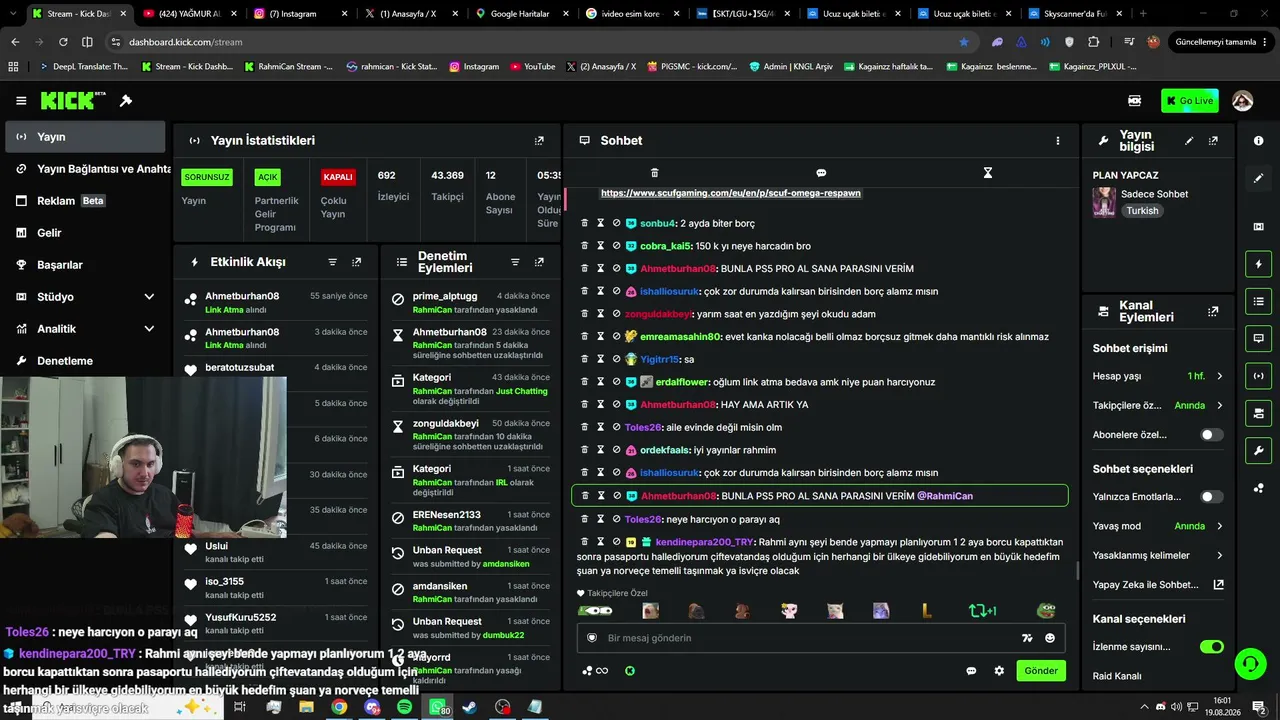Open the Sohbet three-dot options menu
Screen dimensions: 1280x720
point(1057,141)
